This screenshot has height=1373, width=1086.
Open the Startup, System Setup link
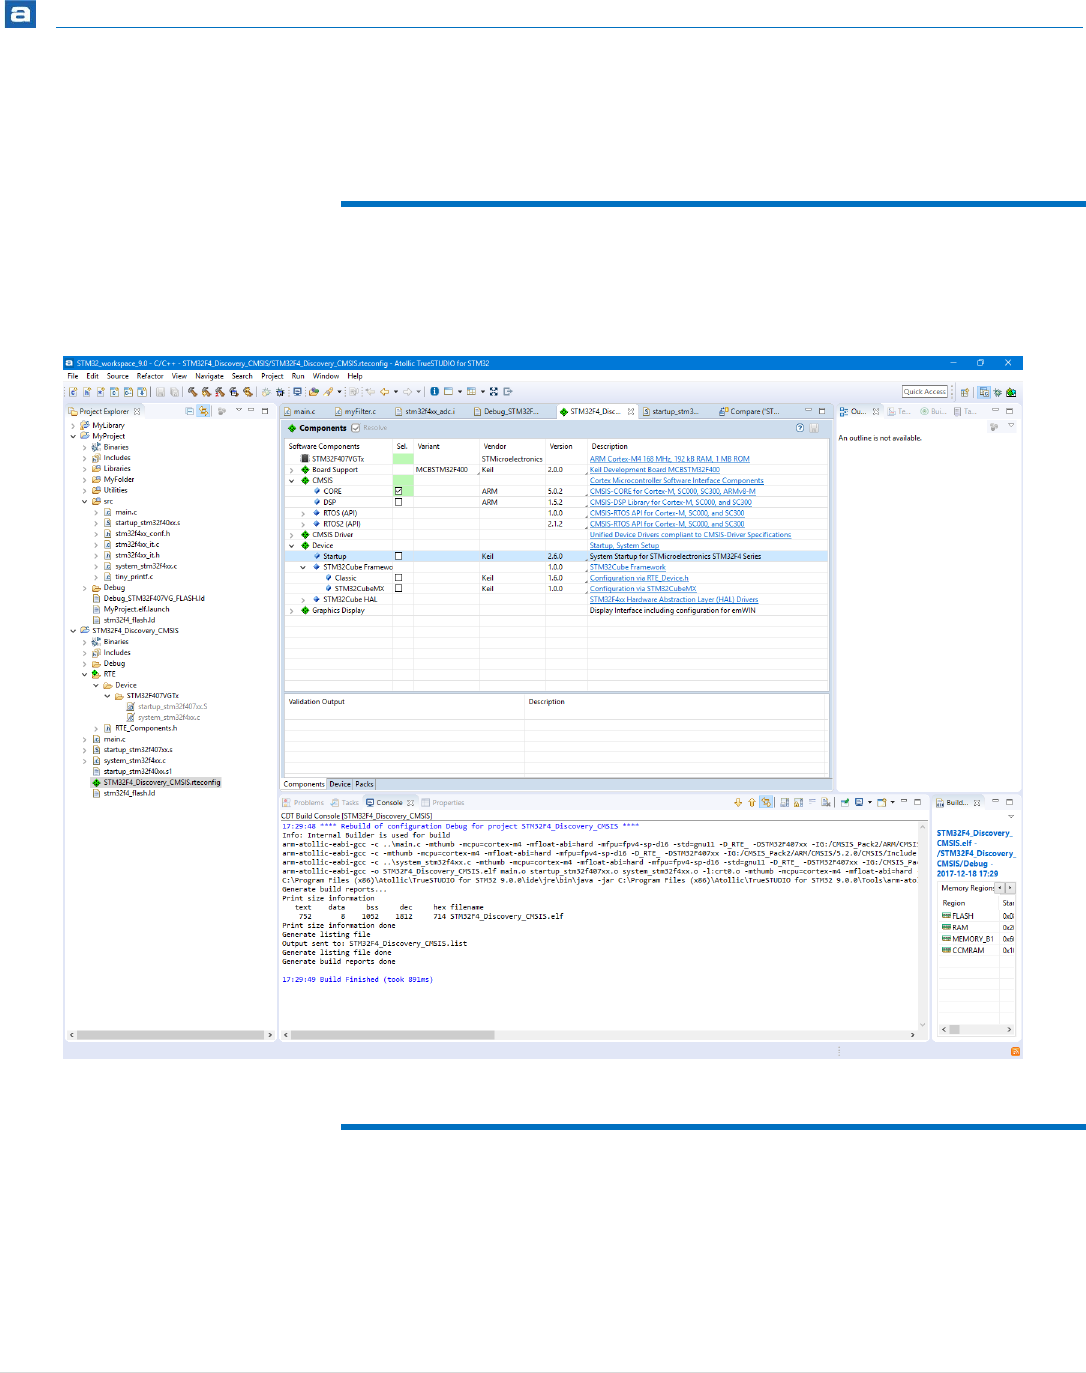coord(625,546)
